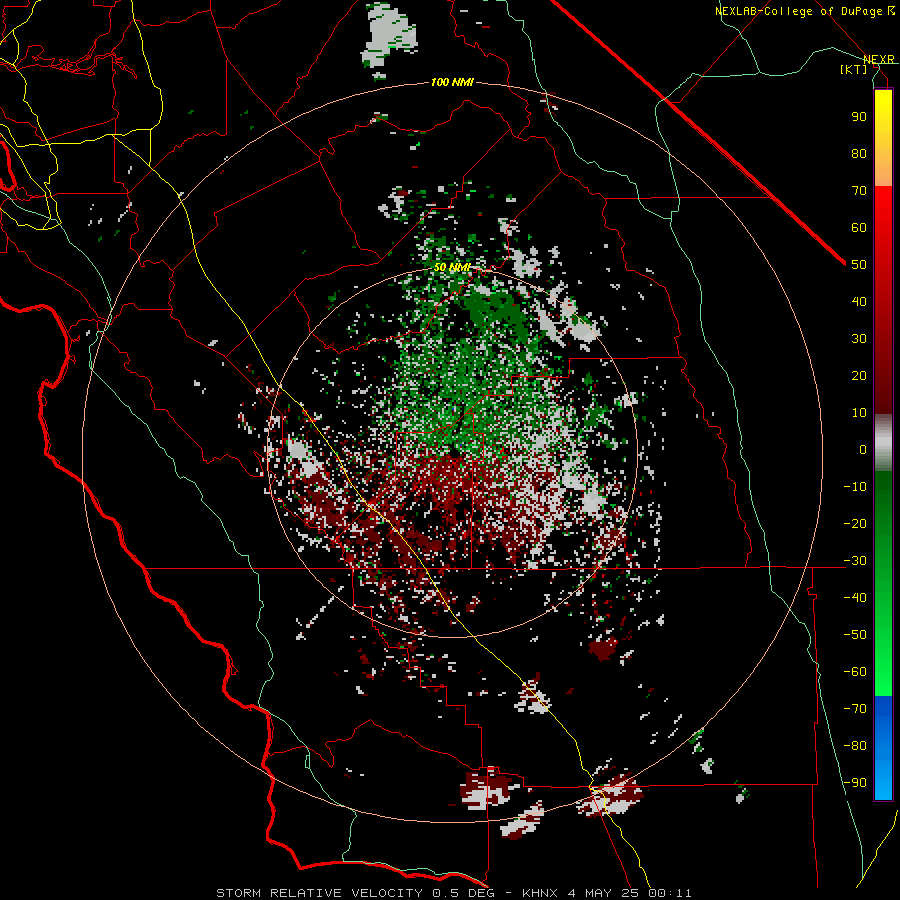Pick the "-40" label on the velocity scale
This screenshot has width=900, height=900.
point(855,598)
